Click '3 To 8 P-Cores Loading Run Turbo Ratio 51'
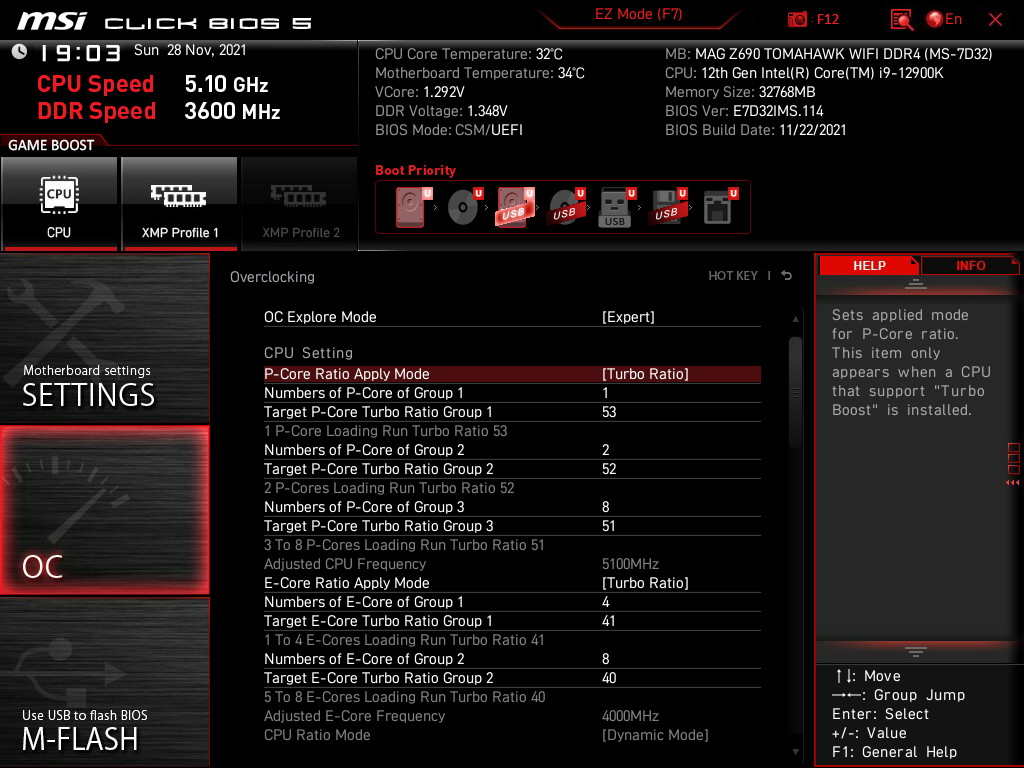Image resolution: width=1024 pixels, height=768 pixels. [x=404, y=545]
